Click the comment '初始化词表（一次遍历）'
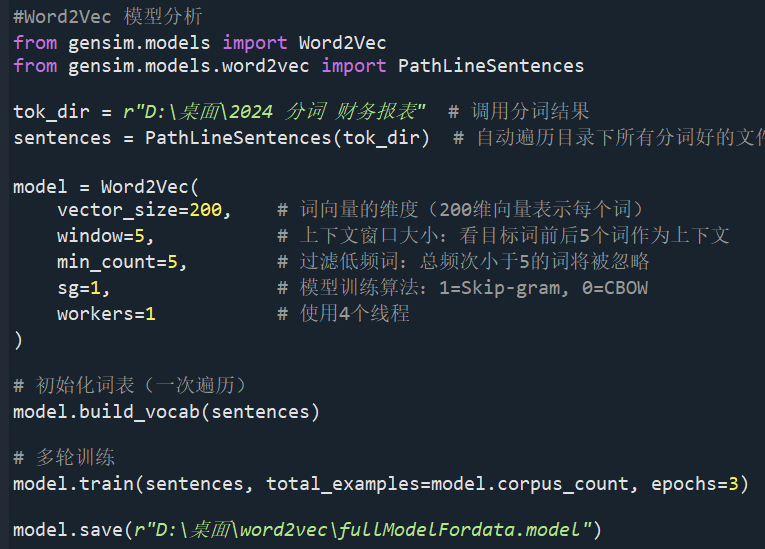This screenshot has width=765, height=549. pos(141,386)
